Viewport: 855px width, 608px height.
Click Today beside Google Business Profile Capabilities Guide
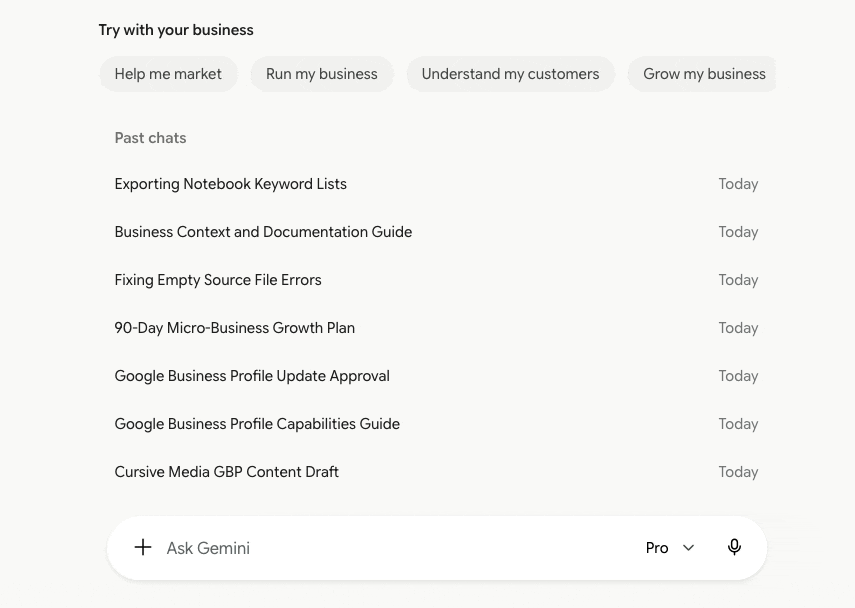[x=738, y=424]
